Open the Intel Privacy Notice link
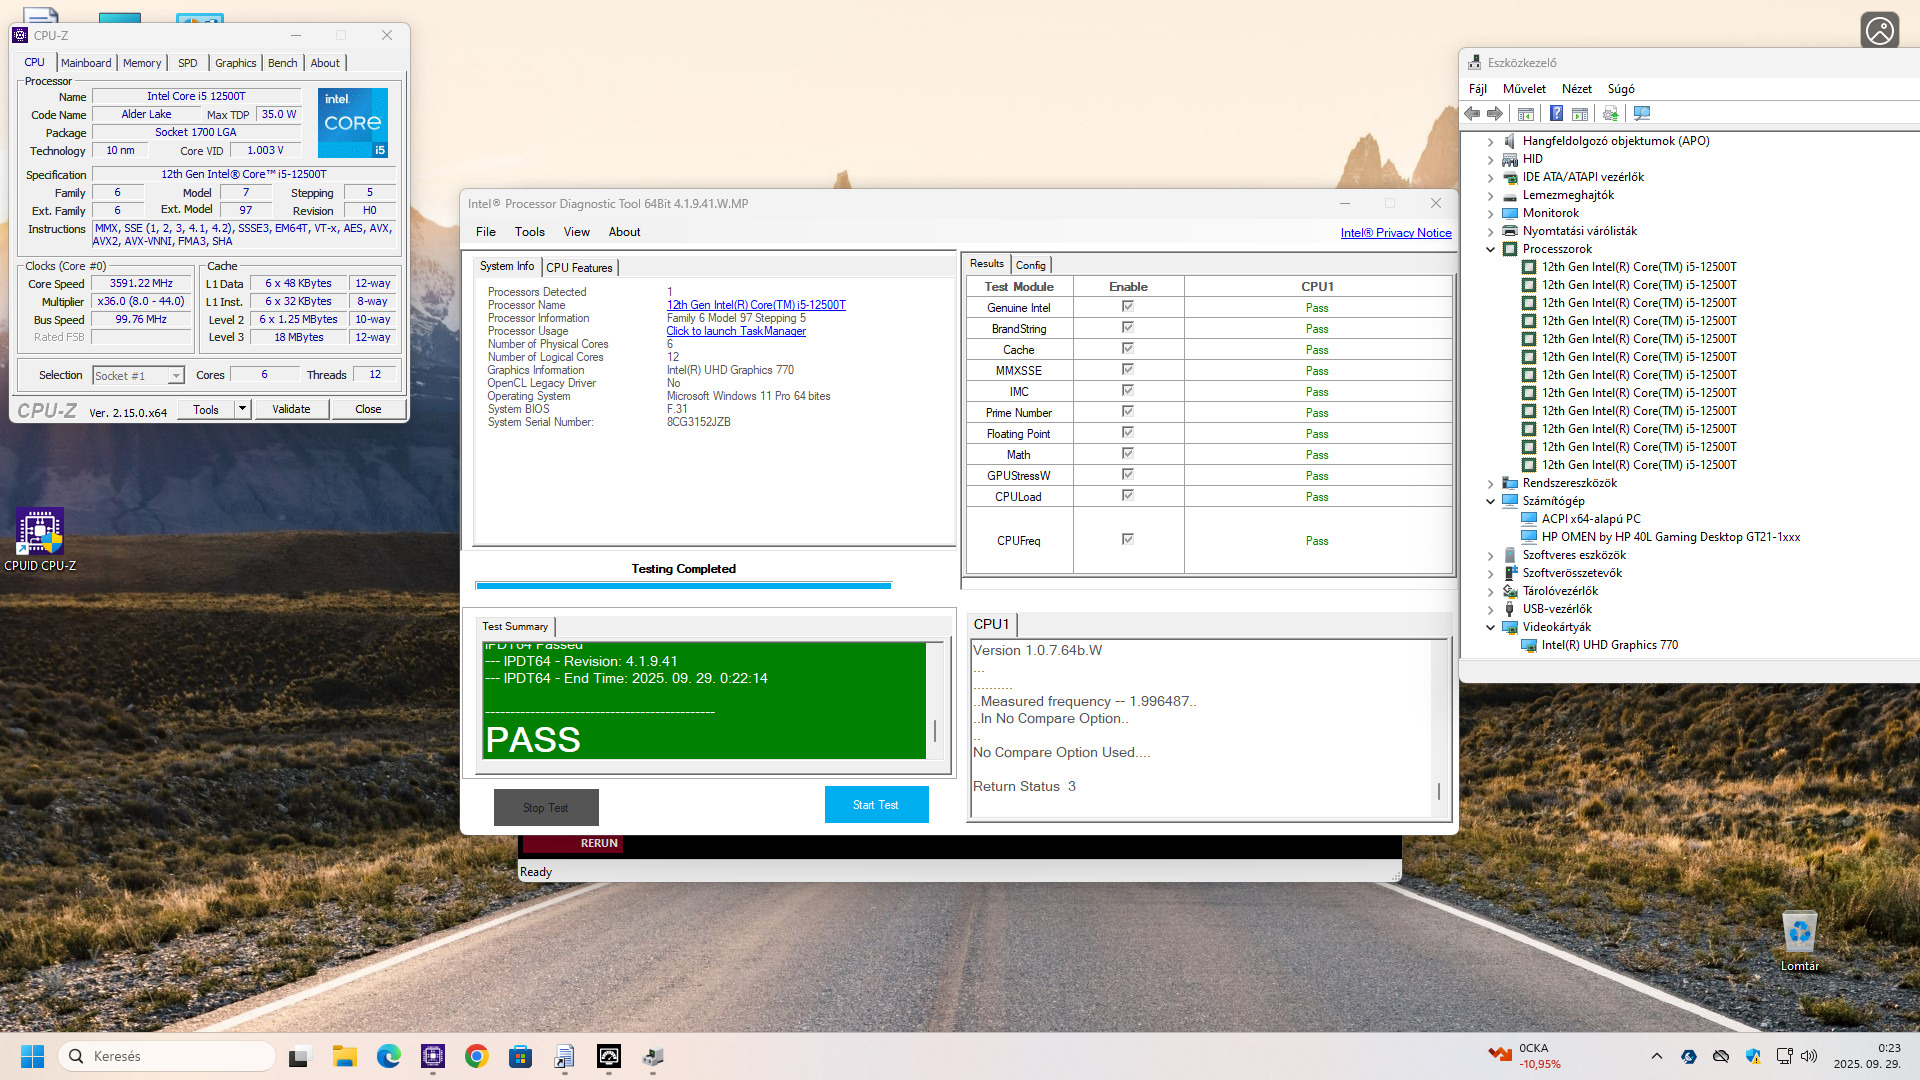This screenshot has width=1920, height=1080. pyautogui.click(x=1395, y=233)
